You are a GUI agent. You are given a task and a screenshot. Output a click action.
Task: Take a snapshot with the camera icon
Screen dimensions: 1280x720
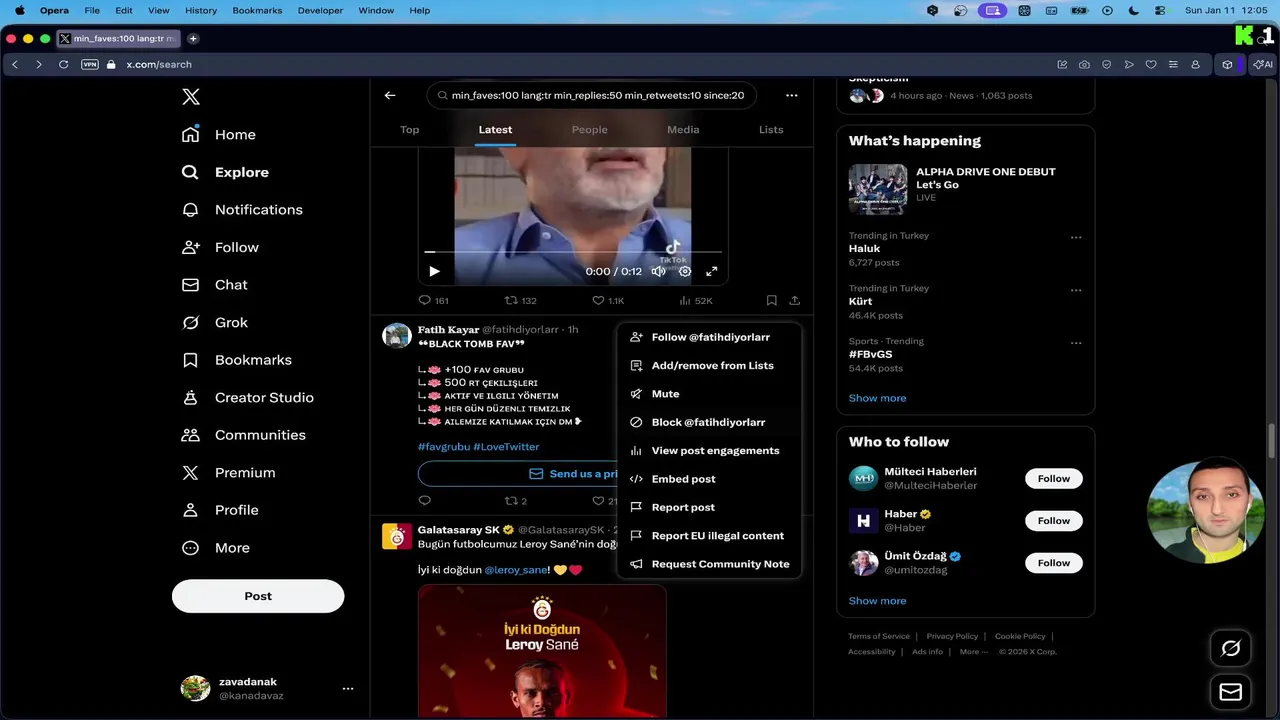(1084, 64)
